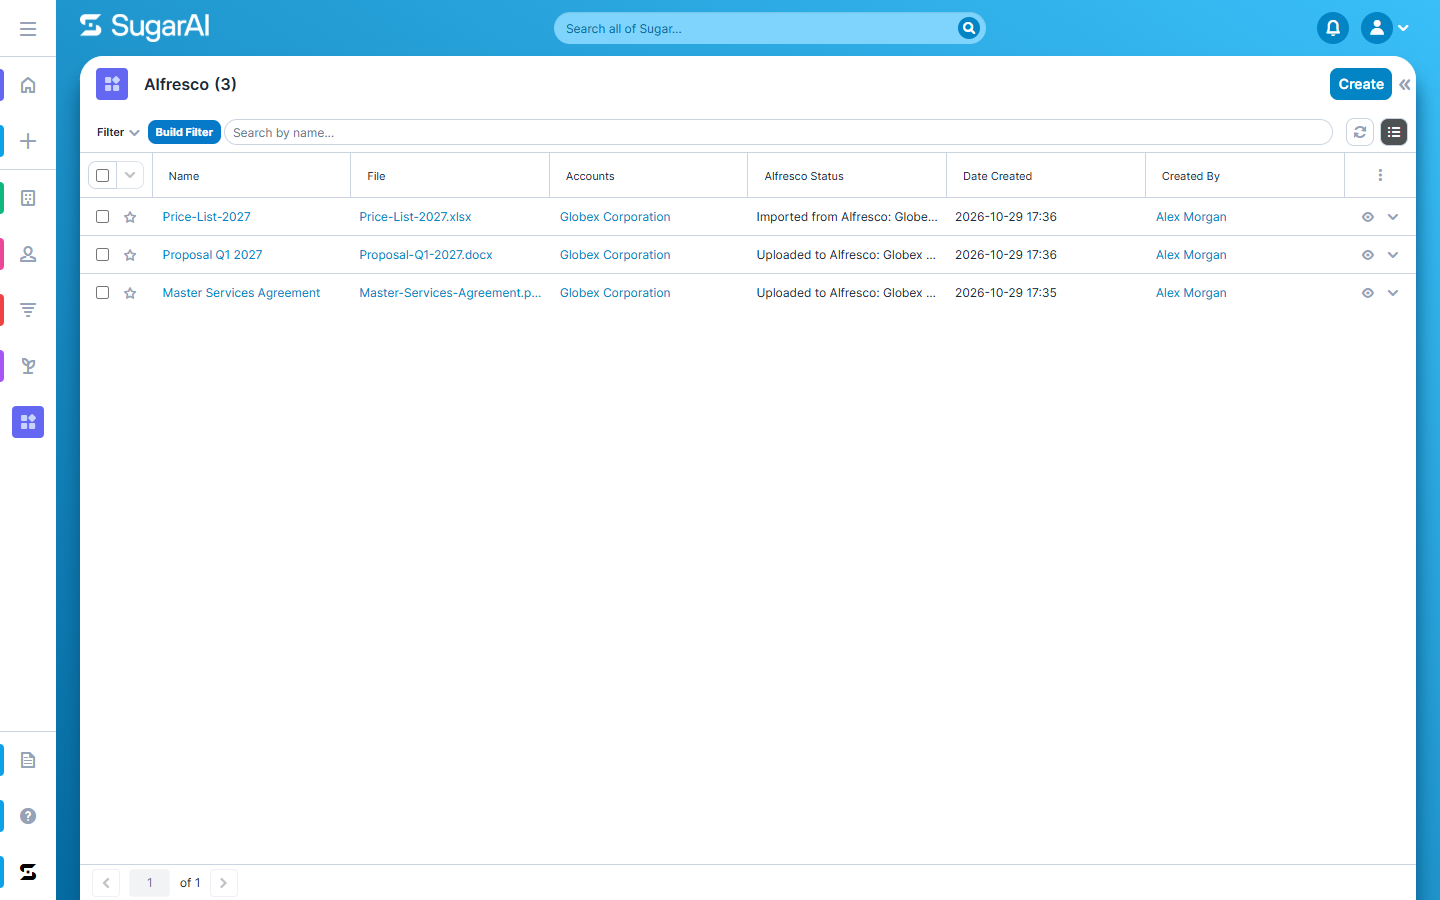Open bulk actions dropdown next to select-all

(130, 175)
